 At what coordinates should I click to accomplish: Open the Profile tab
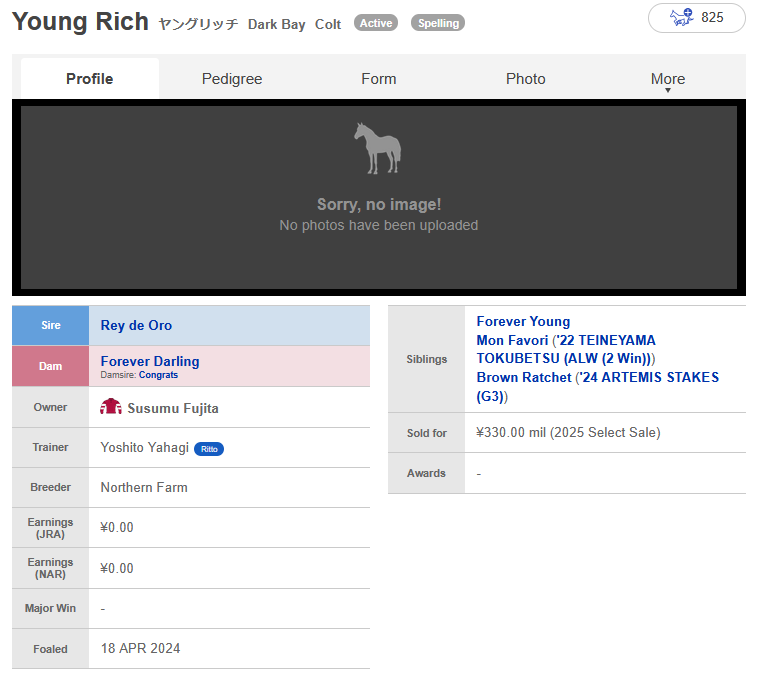click(x=90, y=78)
